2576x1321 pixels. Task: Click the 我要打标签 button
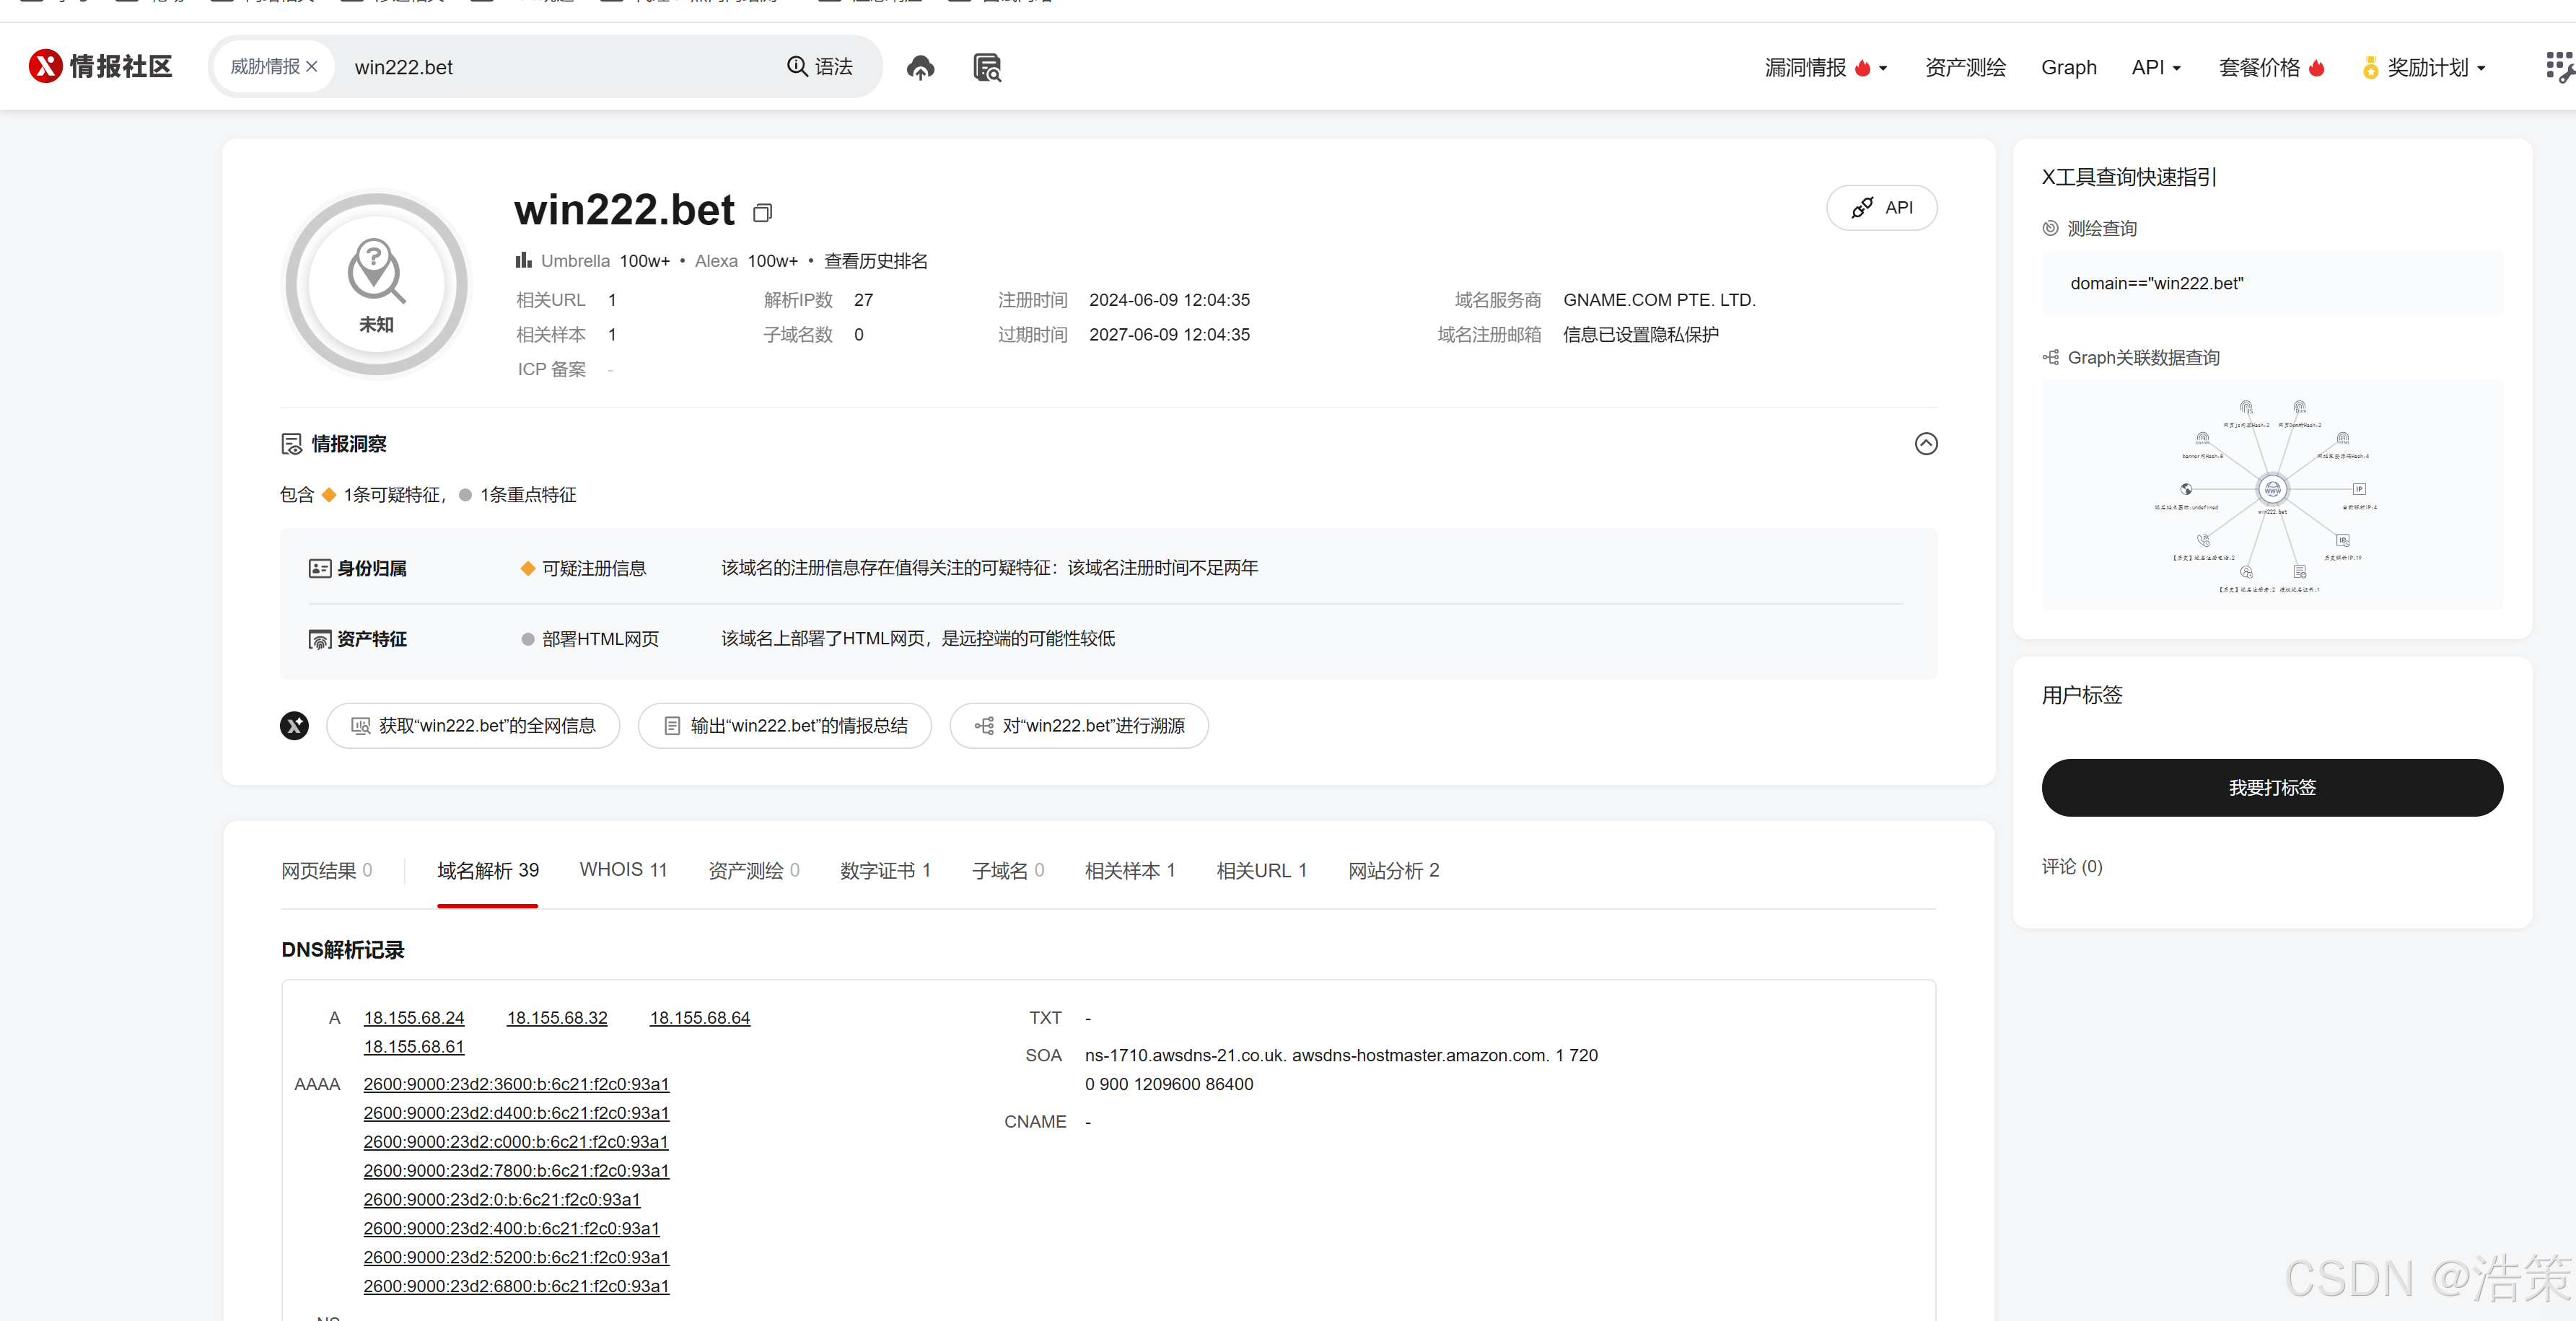coord(2272,788)
